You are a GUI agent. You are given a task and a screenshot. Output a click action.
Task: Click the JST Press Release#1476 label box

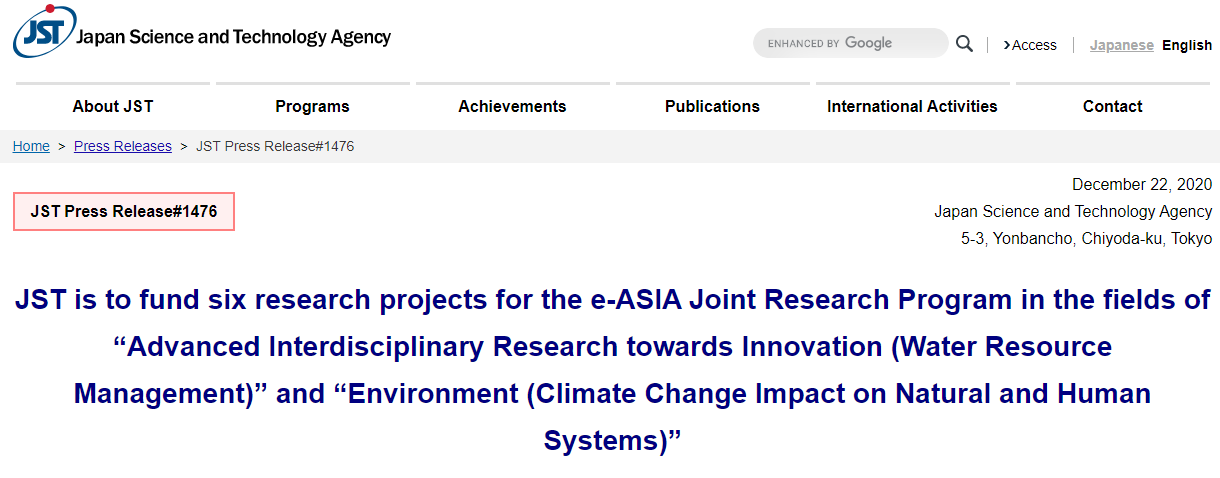point(124,211)
